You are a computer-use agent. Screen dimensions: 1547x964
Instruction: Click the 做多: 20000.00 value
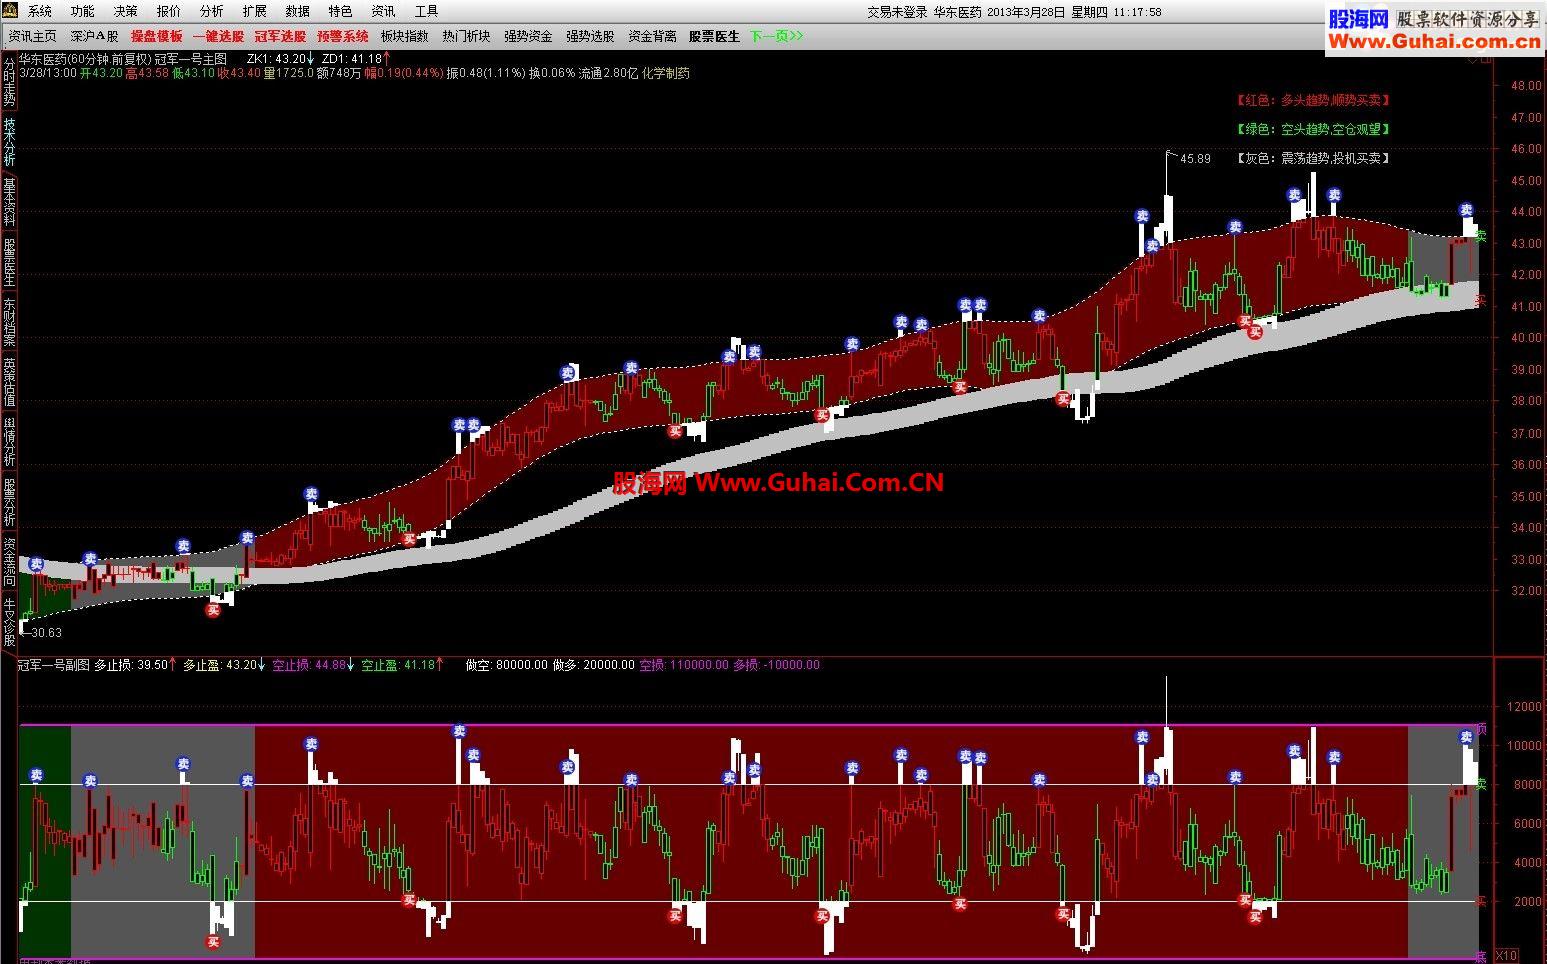593,664
